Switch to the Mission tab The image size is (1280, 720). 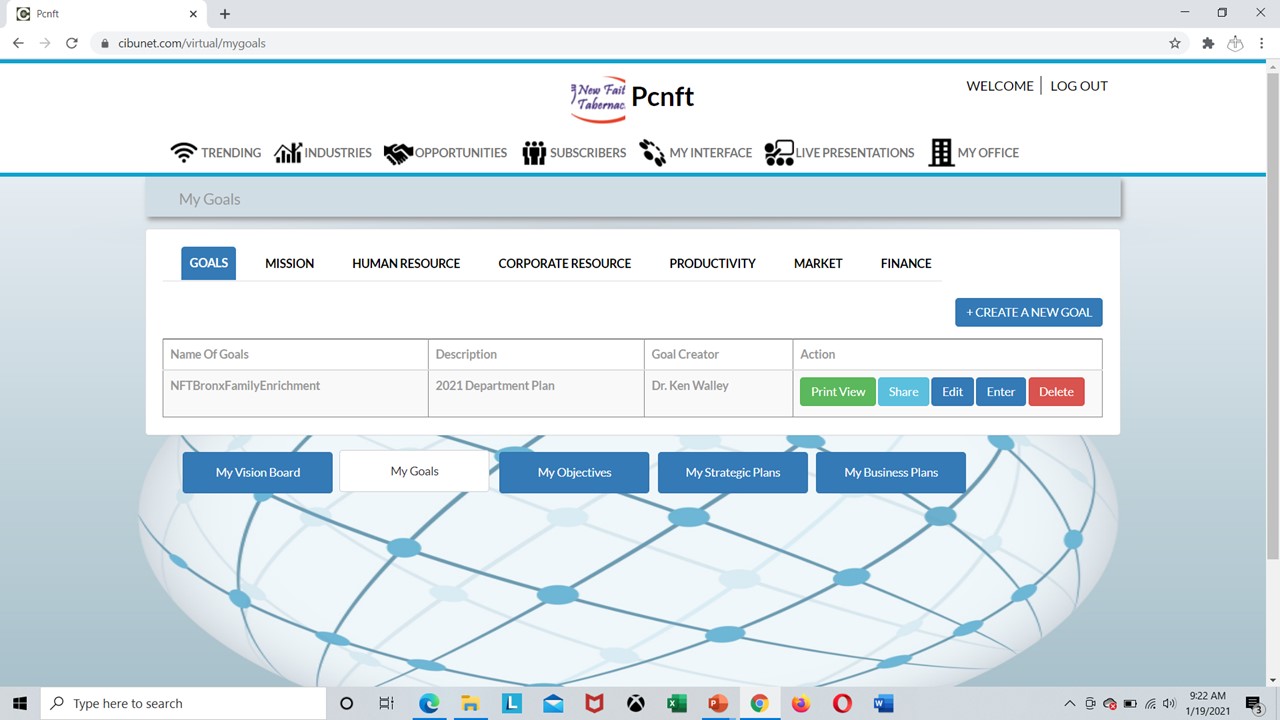(x=289, y=263)
